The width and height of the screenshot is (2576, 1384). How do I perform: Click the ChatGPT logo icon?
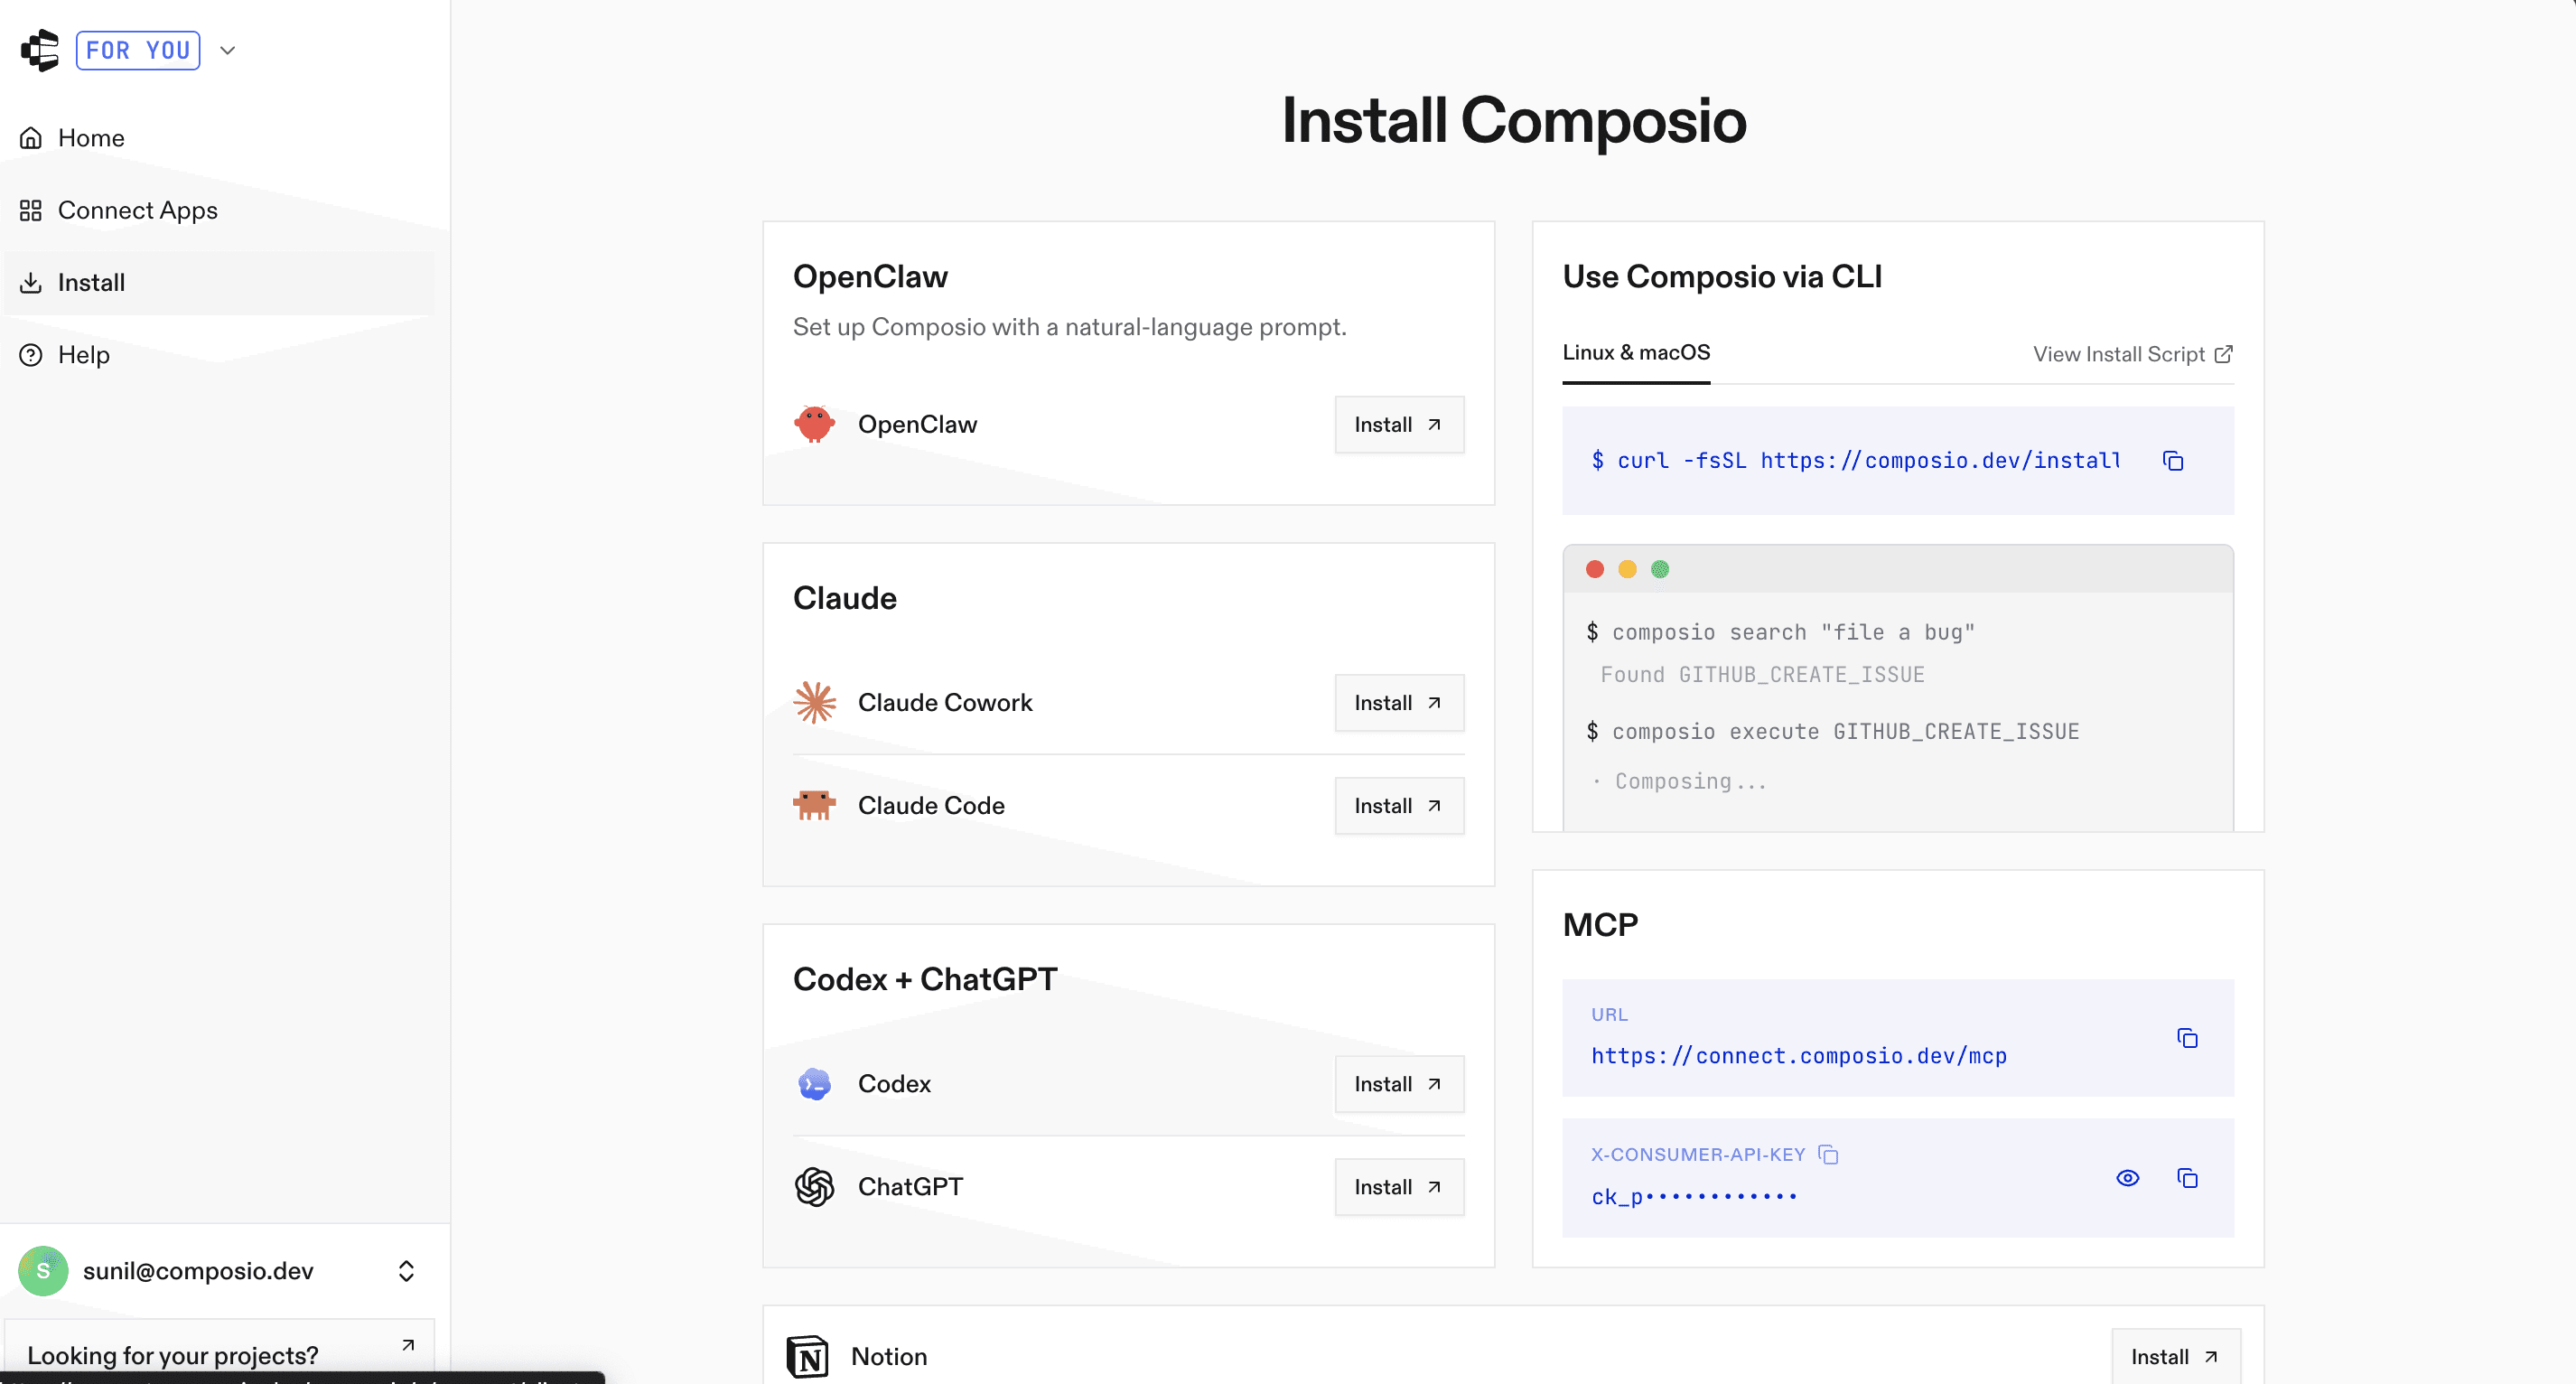tap(814, 1186)
